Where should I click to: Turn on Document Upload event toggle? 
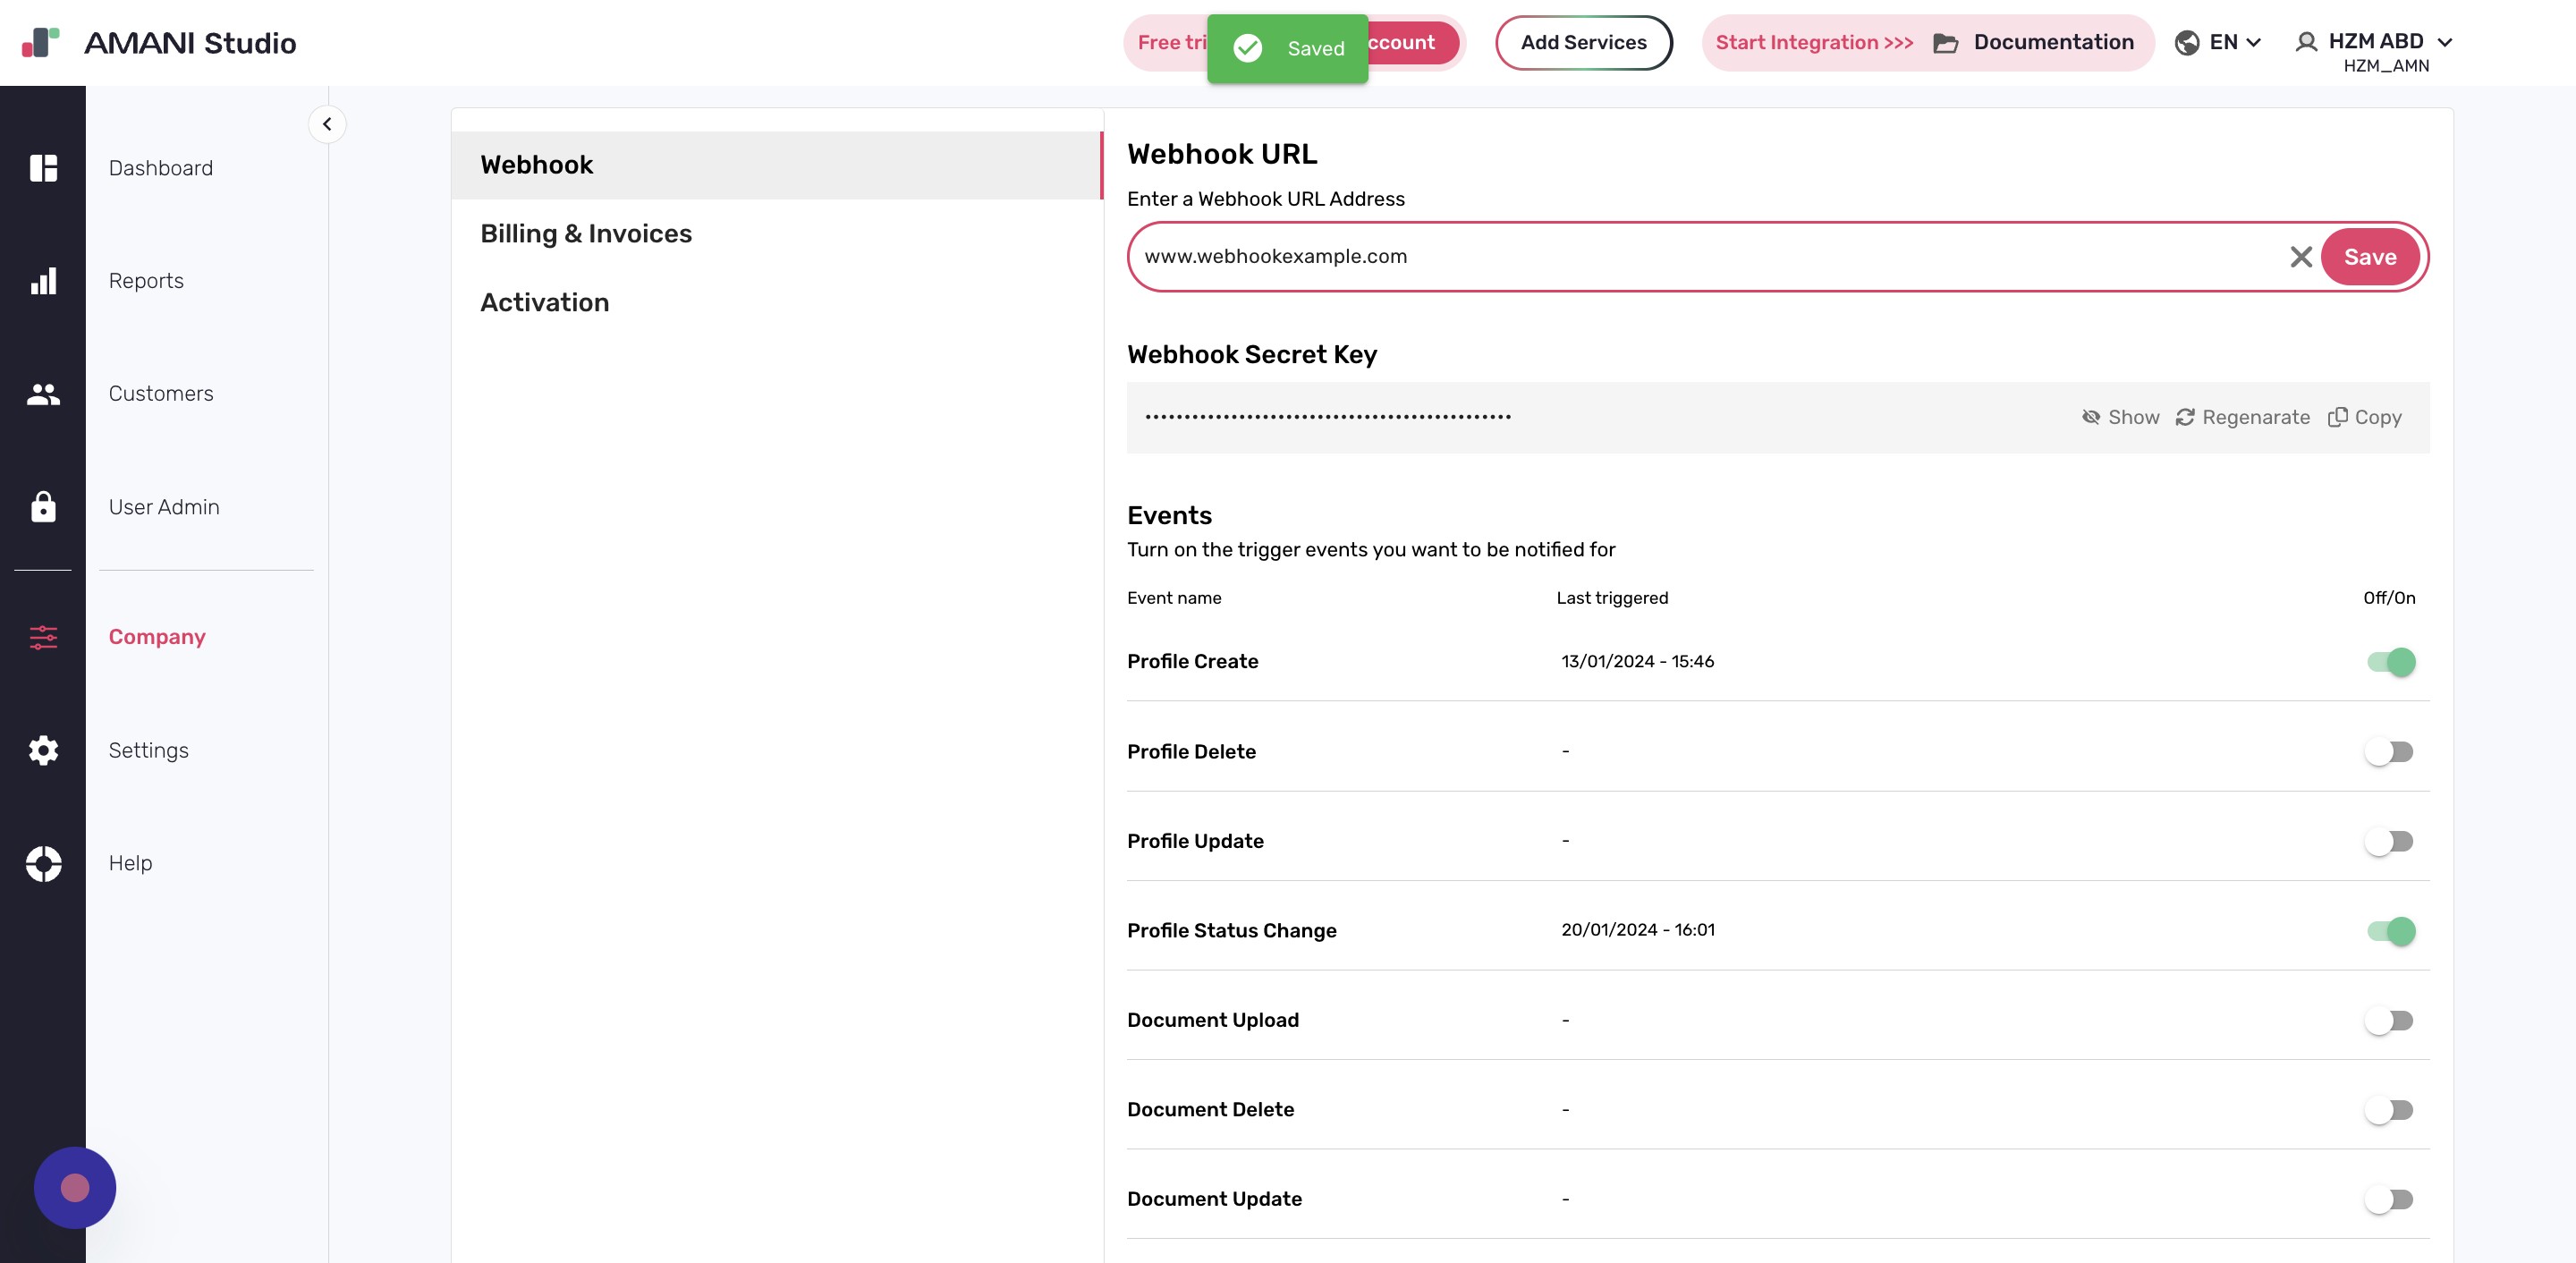tap(2388, 1020)
